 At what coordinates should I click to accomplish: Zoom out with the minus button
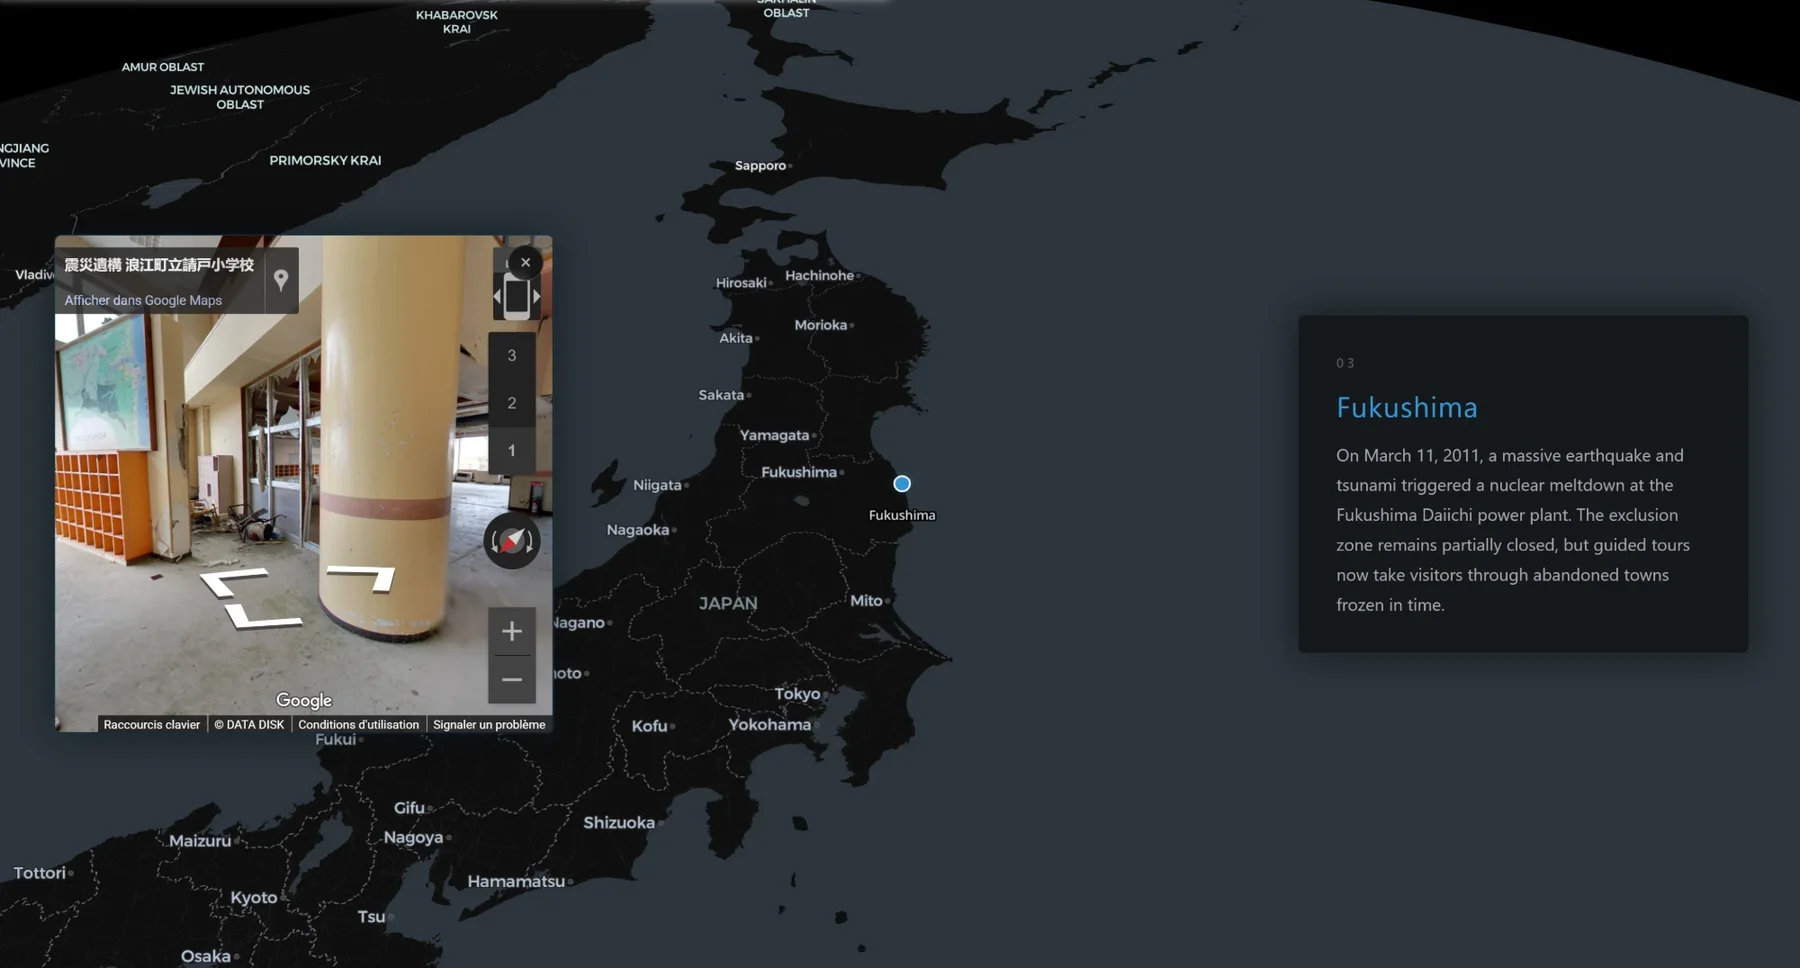512,679
